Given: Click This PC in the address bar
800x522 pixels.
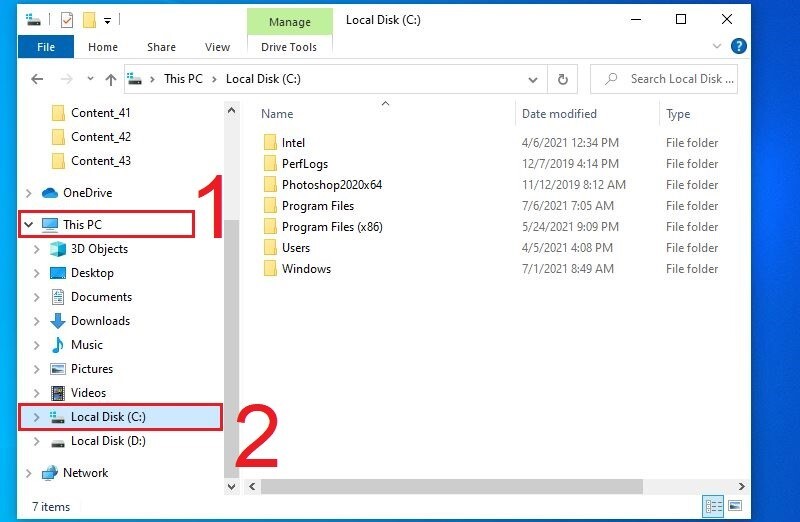Looking at the screenshot, I should click(183, 79).
